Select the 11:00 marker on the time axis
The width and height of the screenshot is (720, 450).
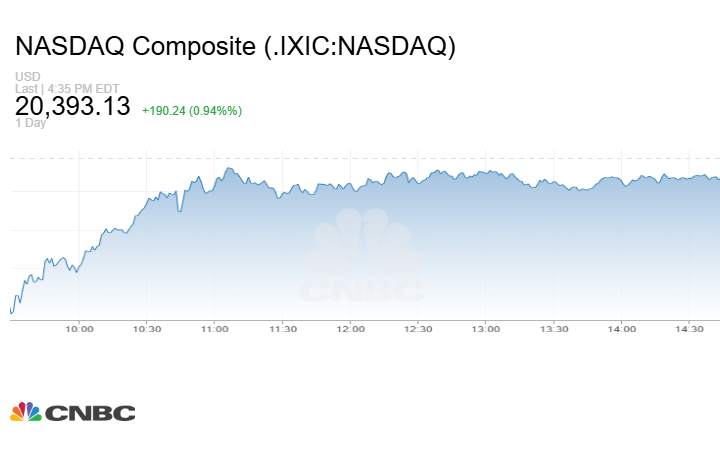(215, 328)
